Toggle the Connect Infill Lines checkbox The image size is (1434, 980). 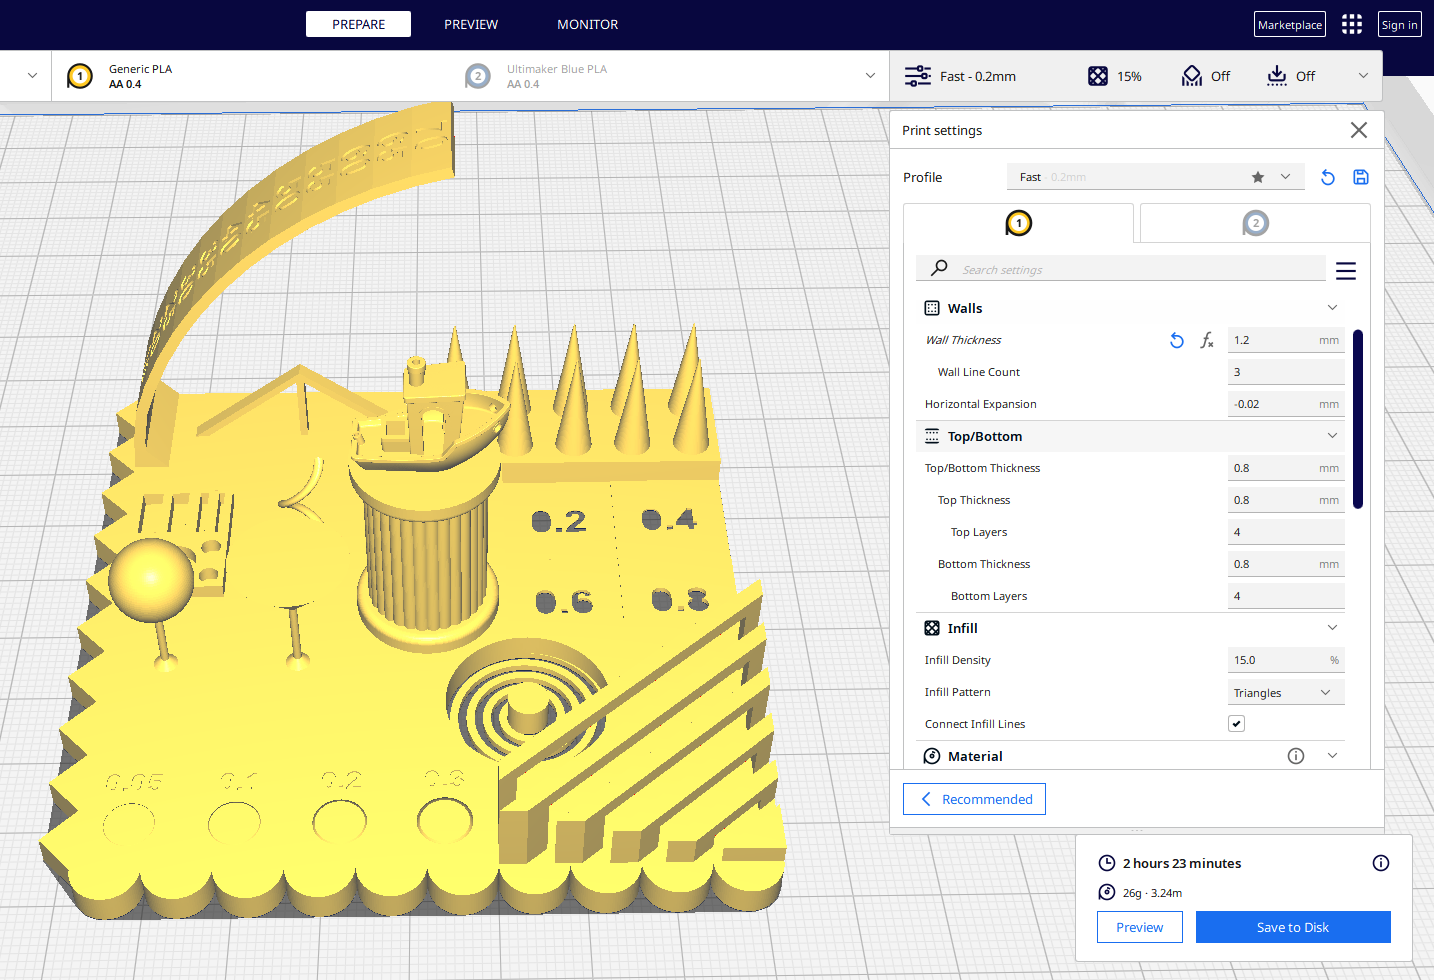coord(1236,723)
